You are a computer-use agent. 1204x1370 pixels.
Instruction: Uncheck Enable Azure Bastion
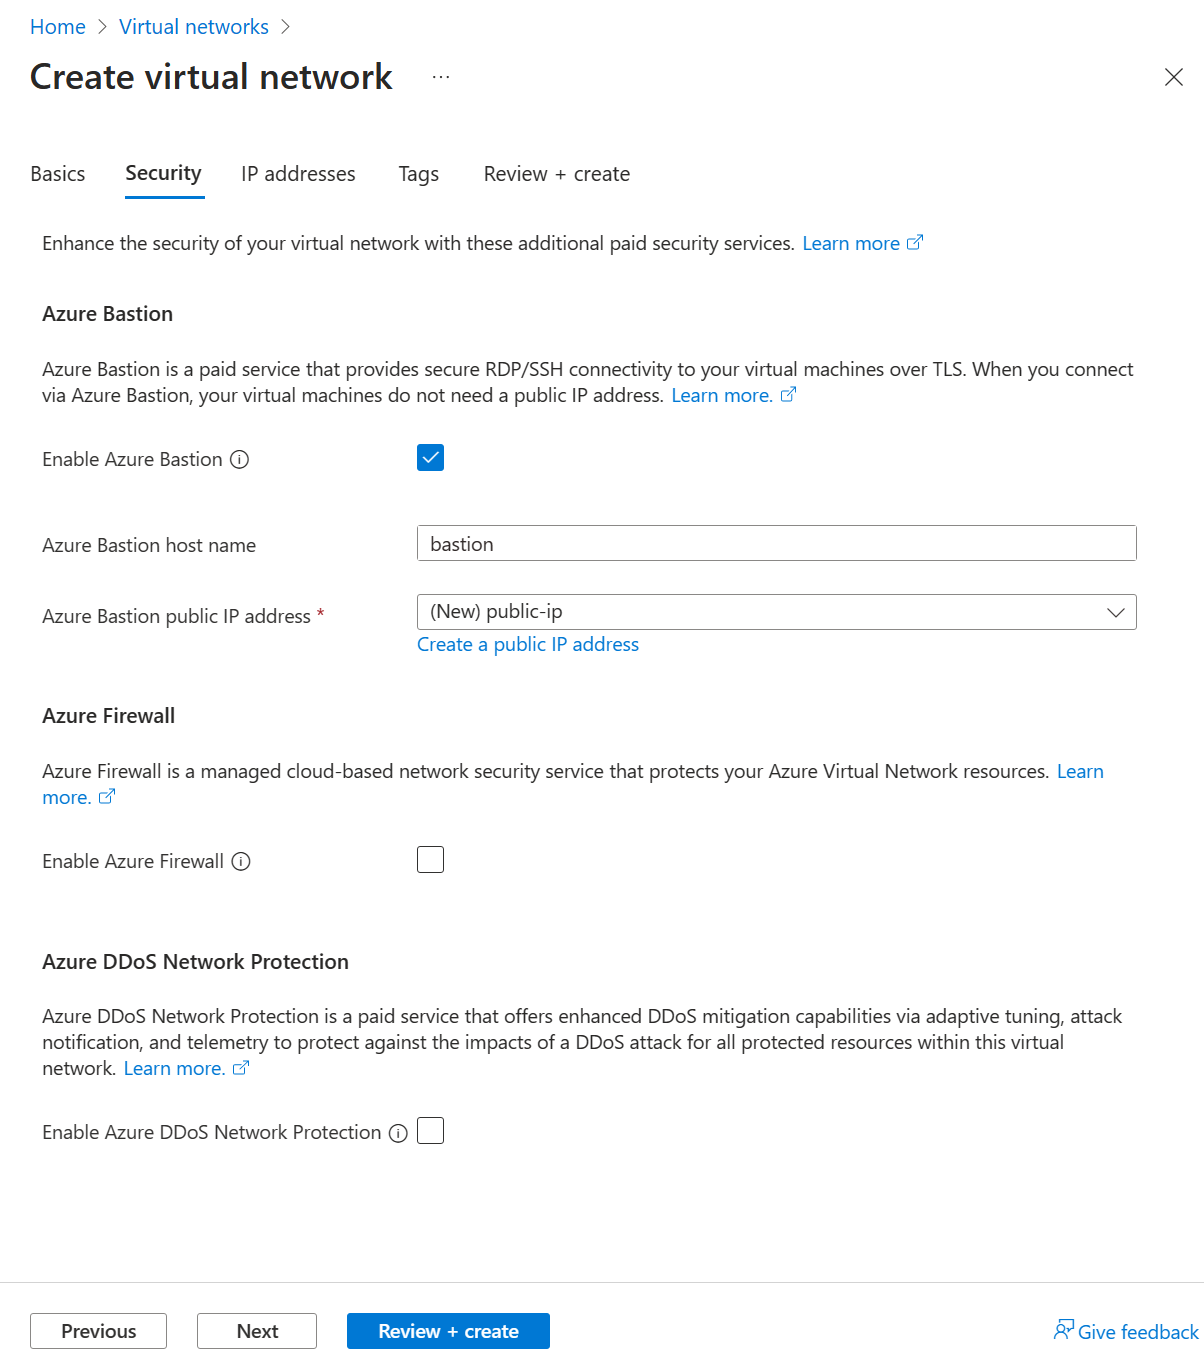(430, 457)
